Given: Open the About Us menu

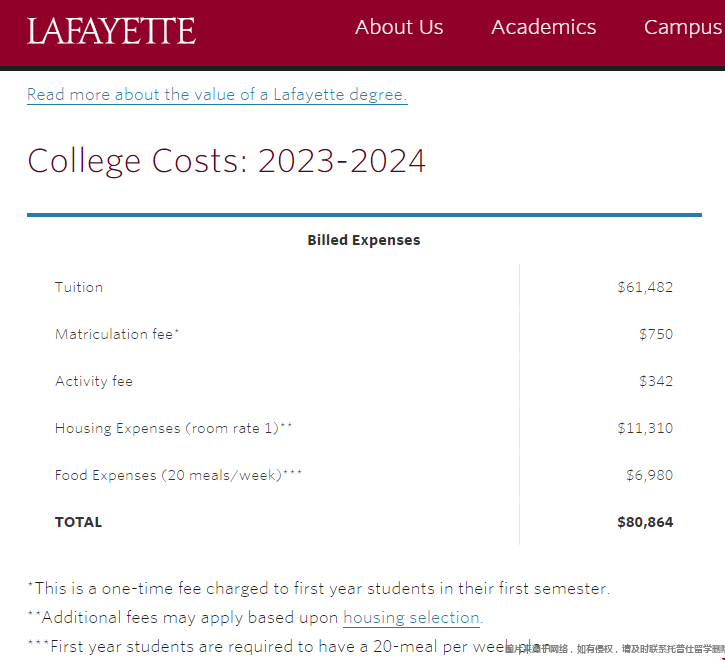Looking at the screenshot, I should tap(399, 27).
